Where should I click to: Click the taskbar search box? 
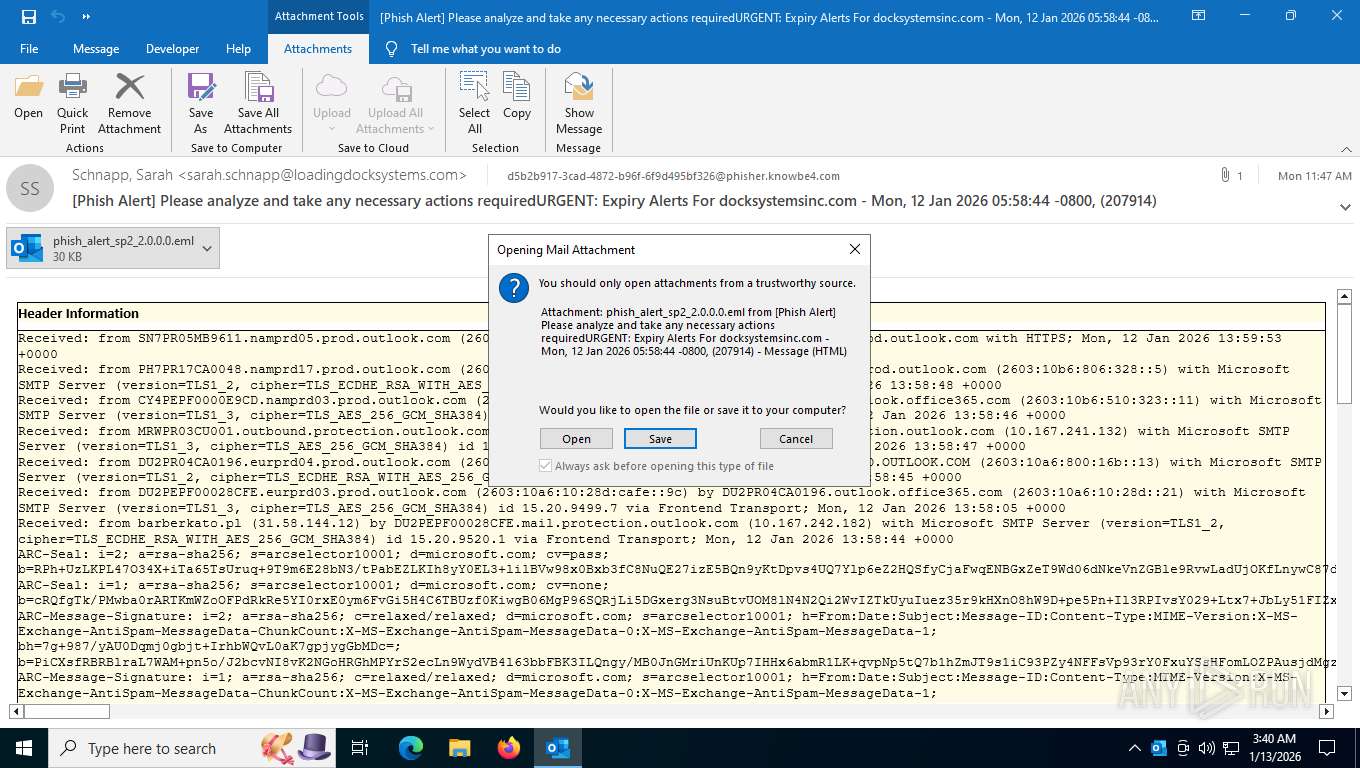(x=192, y=748)
